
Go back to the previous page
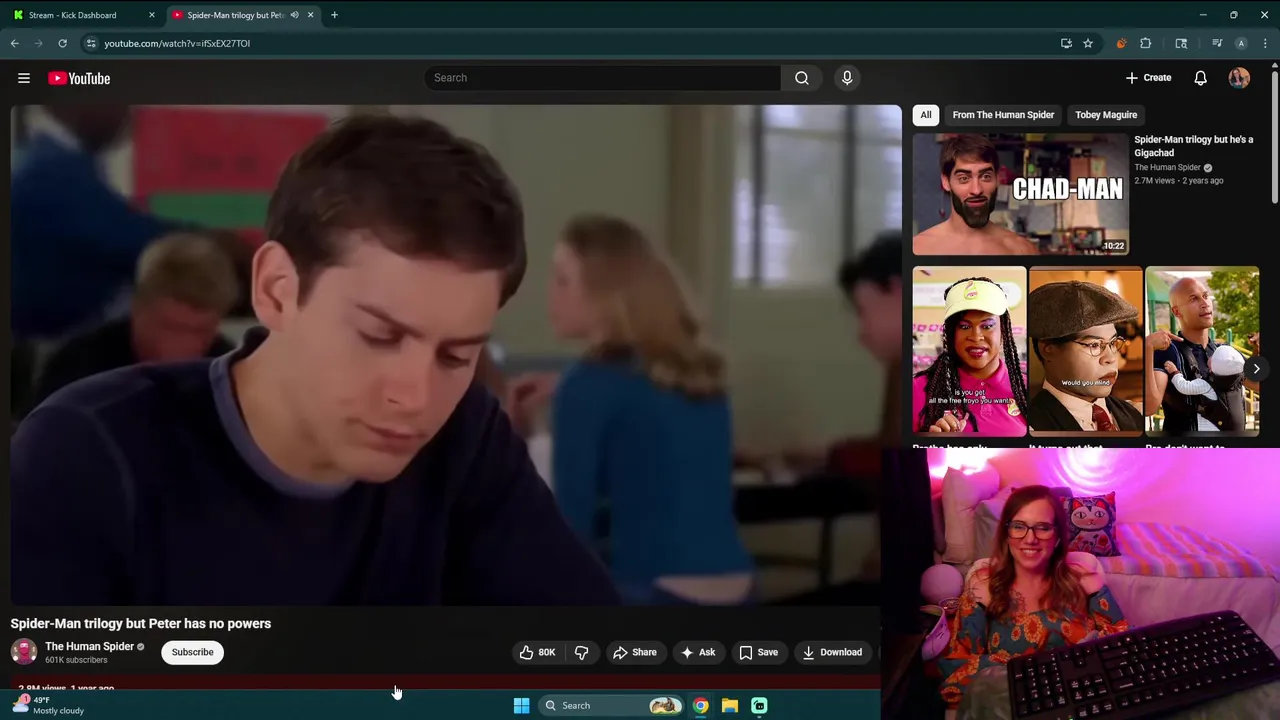click(15, 43)
